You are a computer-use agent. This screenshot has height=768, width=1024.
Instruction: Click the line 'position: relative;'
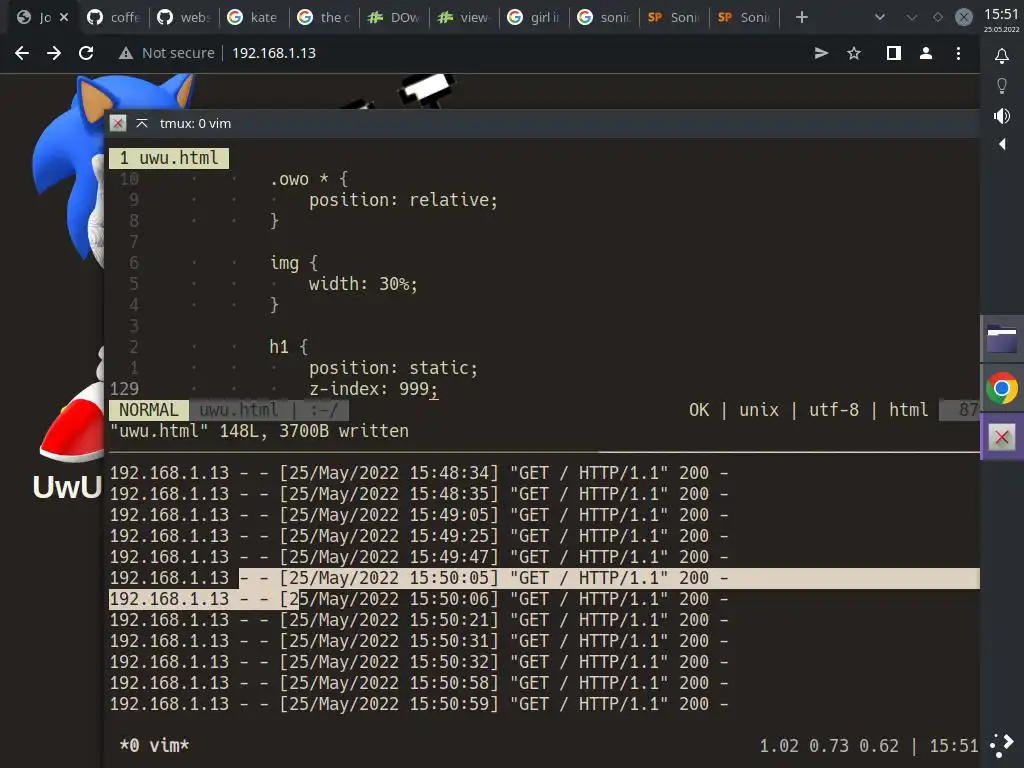tap(403, 200)
